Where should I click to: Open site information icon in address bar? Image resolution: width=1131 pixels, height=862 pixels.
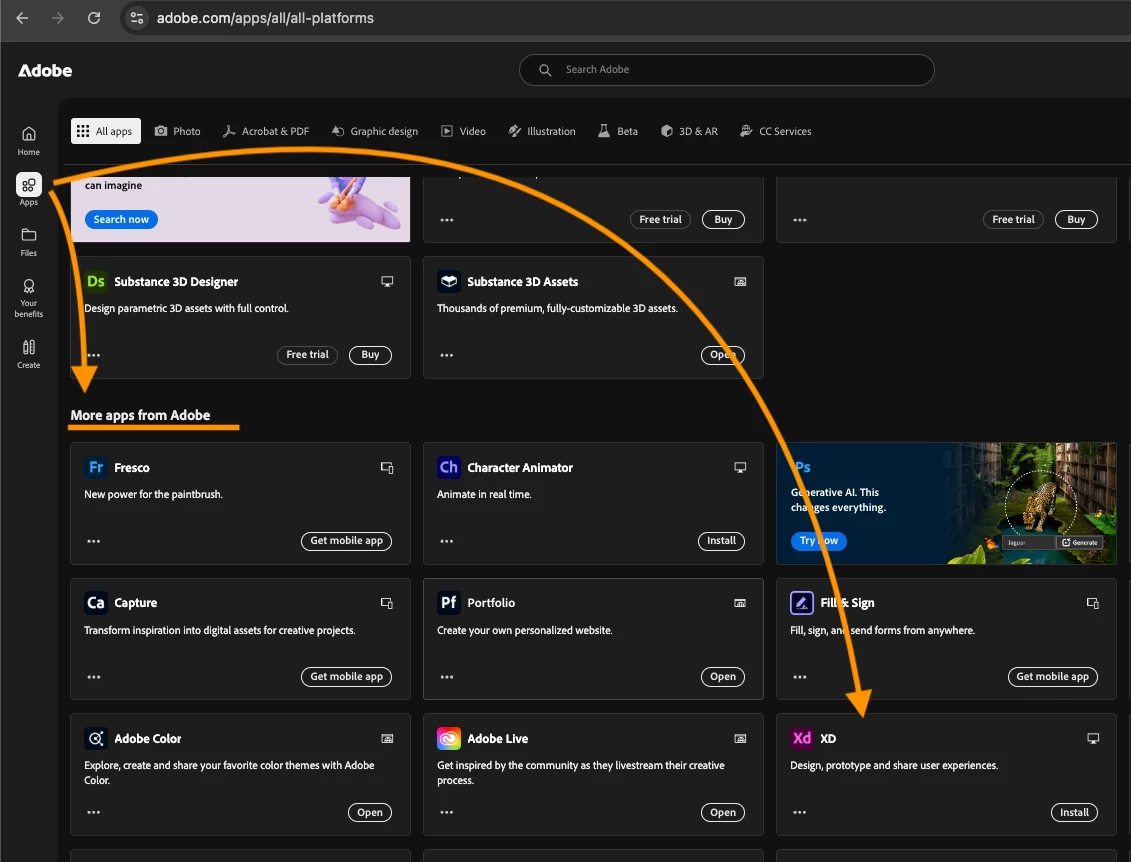point(137,18)
